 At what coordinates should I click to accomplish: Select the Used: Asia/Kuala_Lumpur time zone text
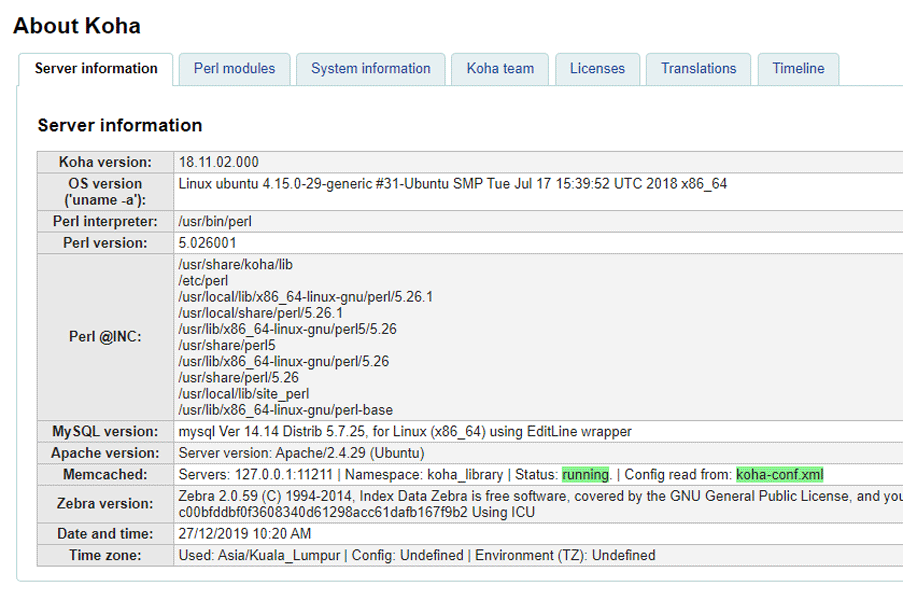(259, 555)
